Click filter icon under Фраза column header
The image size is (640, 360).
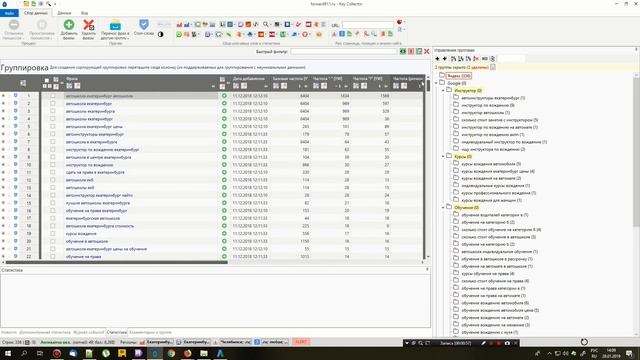(x=69, y=86)
